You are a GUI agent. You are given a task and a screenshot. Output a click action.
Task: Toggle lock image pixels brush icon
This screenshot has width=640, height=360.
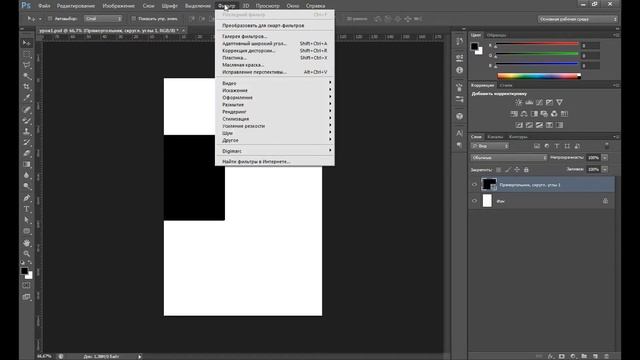508,169
